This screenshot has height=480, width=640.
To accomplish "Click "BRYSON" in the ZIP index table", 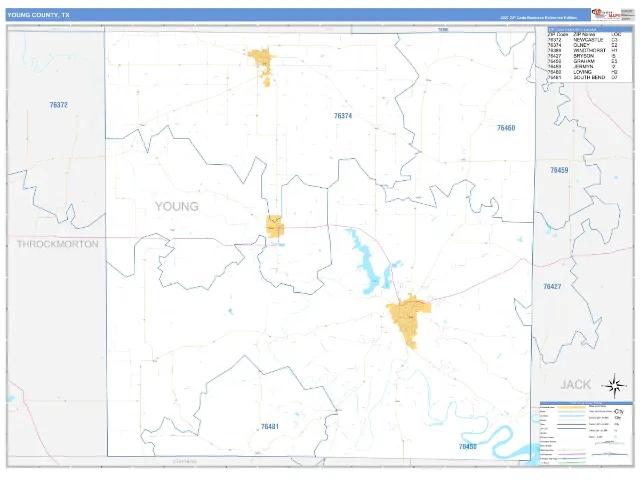I will [583, 56].
